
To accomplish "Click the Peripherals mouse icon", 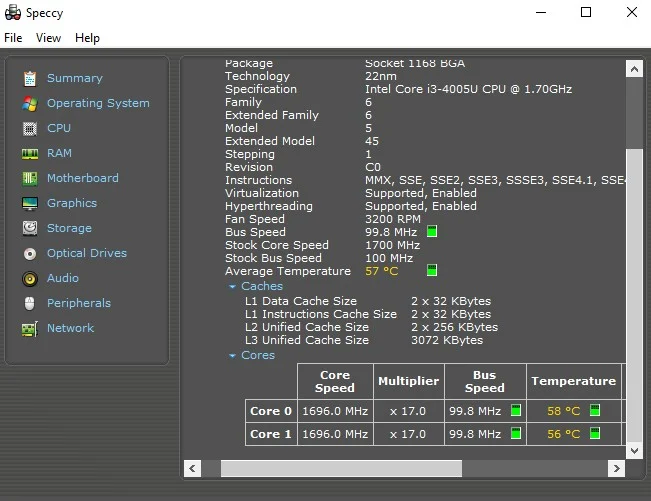I will pyautogui.click(x=29, y=303).
